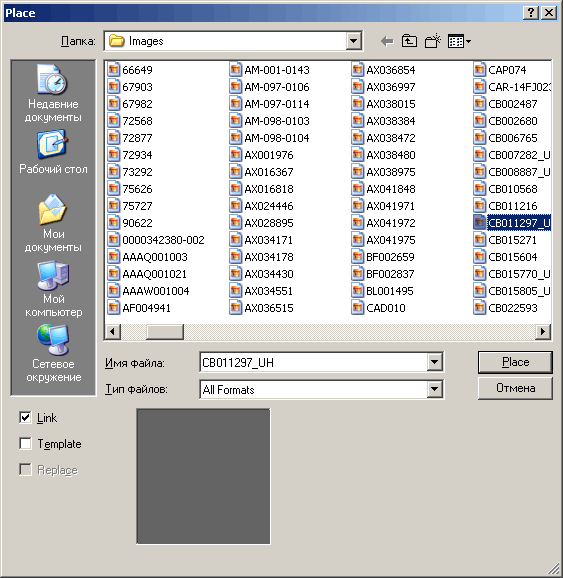Open the file name dropdown list
The width and height of the screenshot is (563, 578).
435,362
